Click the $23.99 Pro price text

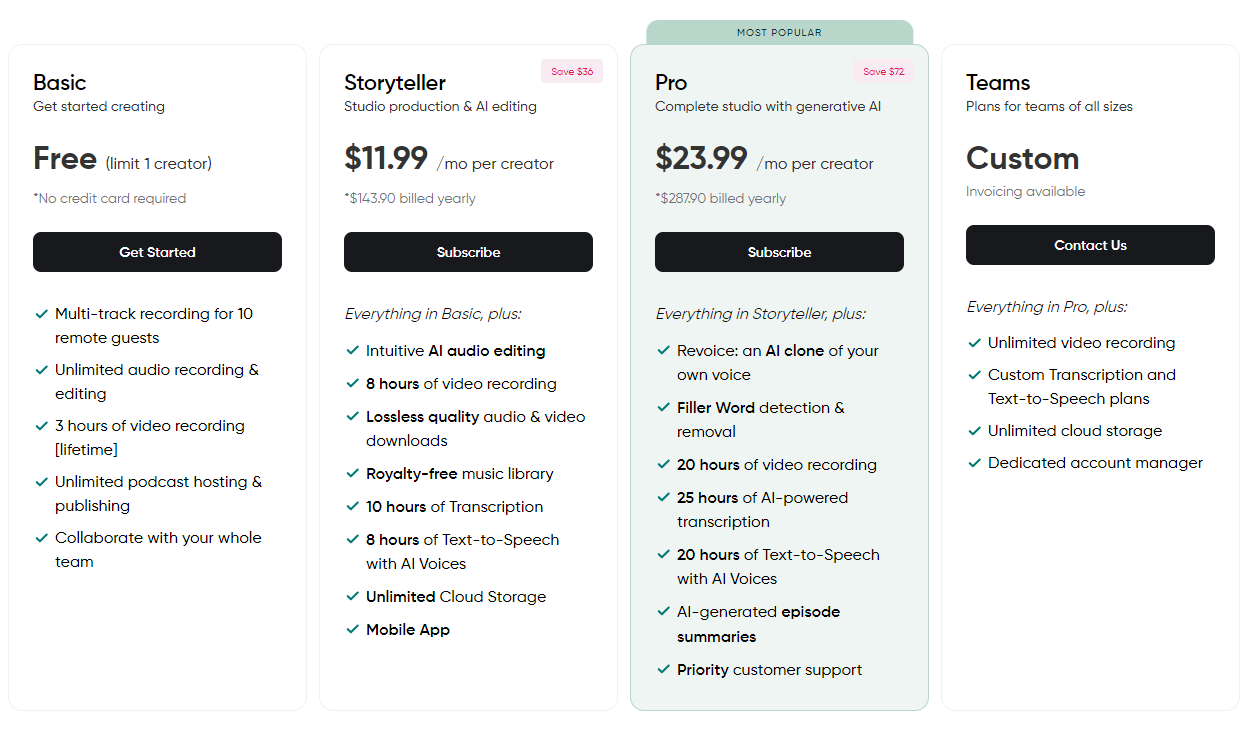pos(701,158)
